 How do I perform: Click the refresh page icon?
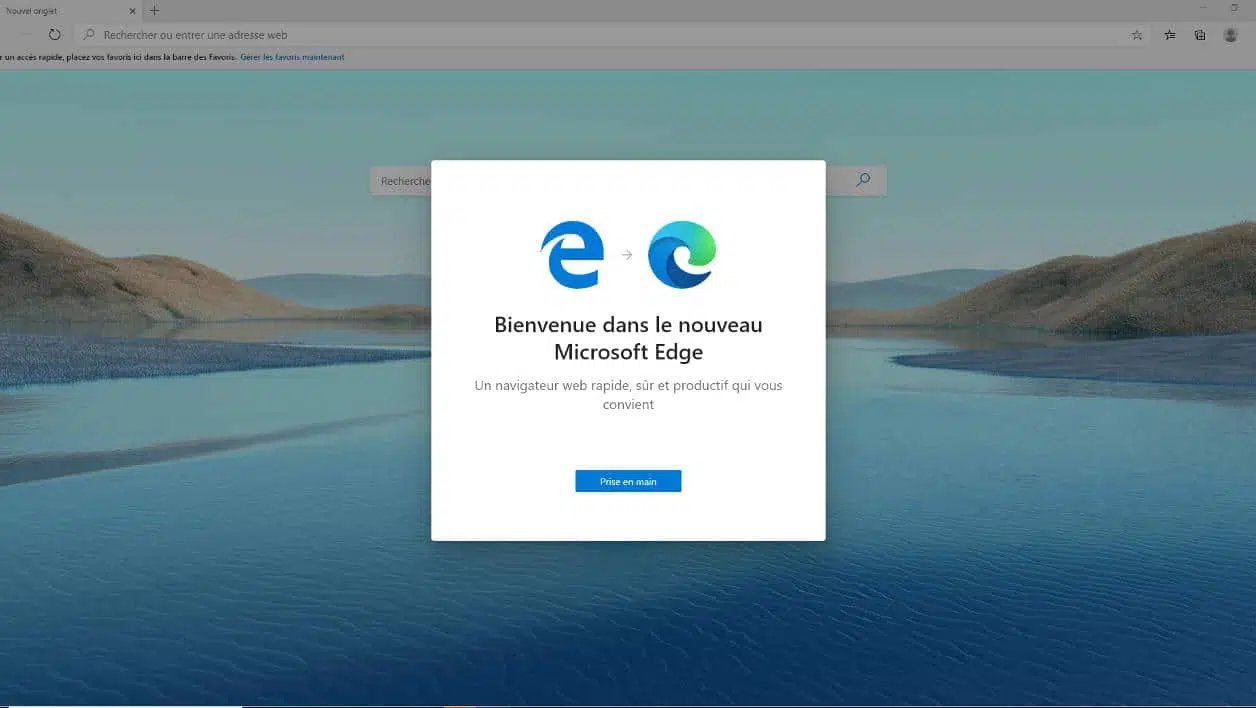coord(55,34)
